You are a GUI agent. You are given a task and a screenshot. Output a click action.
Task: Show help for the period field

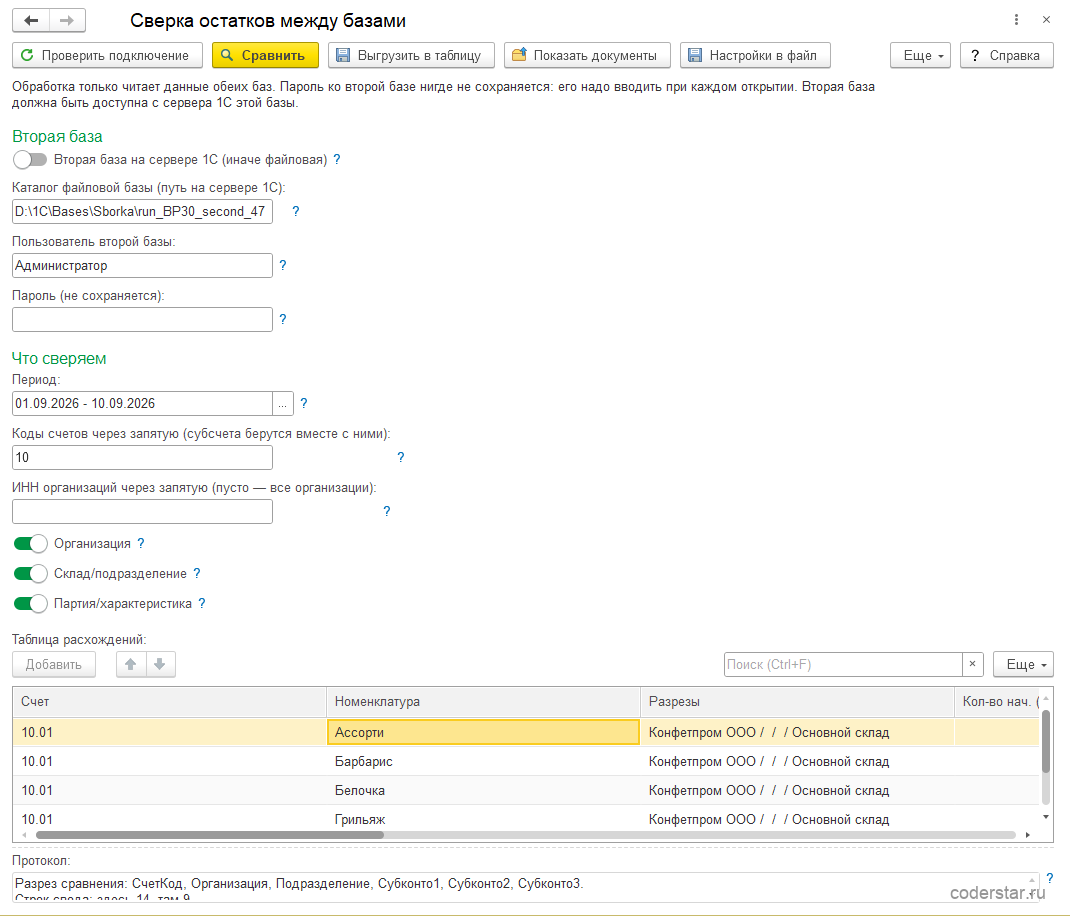304,403
